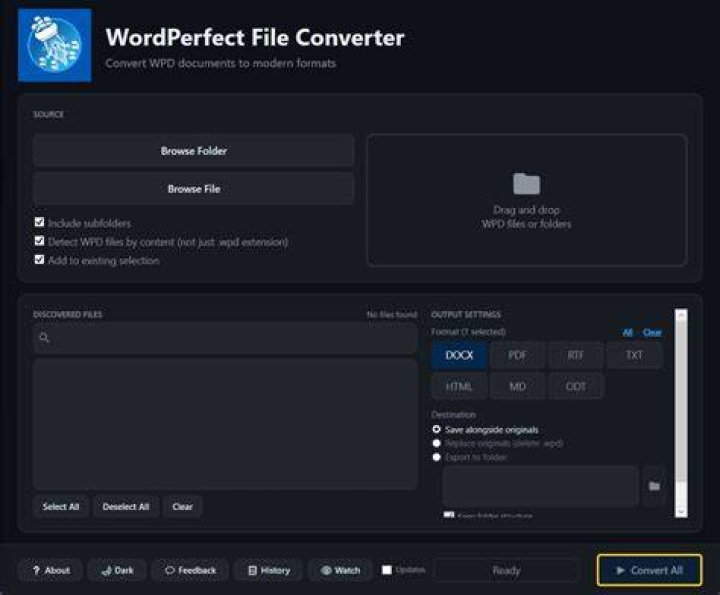The height and width of the screenshot is (595, 720).
Task: Click the discovered files search field
Action: click(225, 338)
